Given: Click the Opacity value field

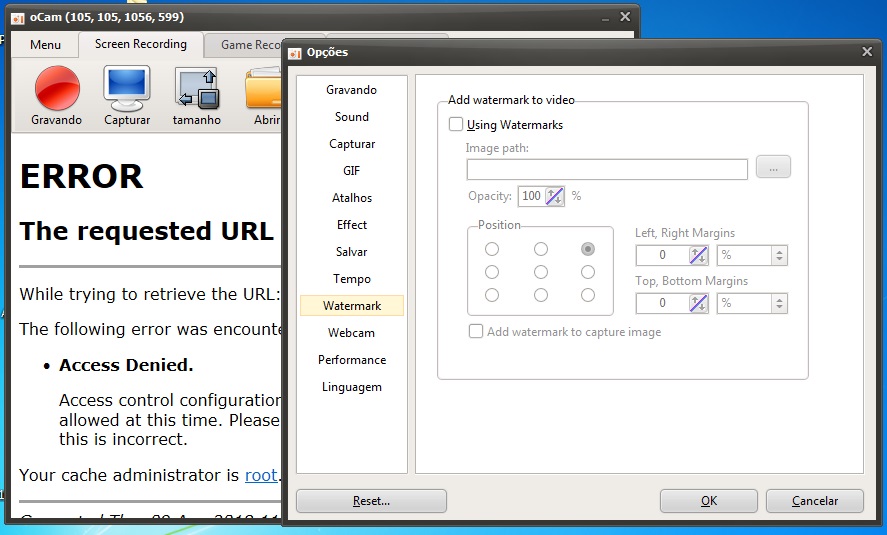Looking at the screenshot, I should 531,196.
